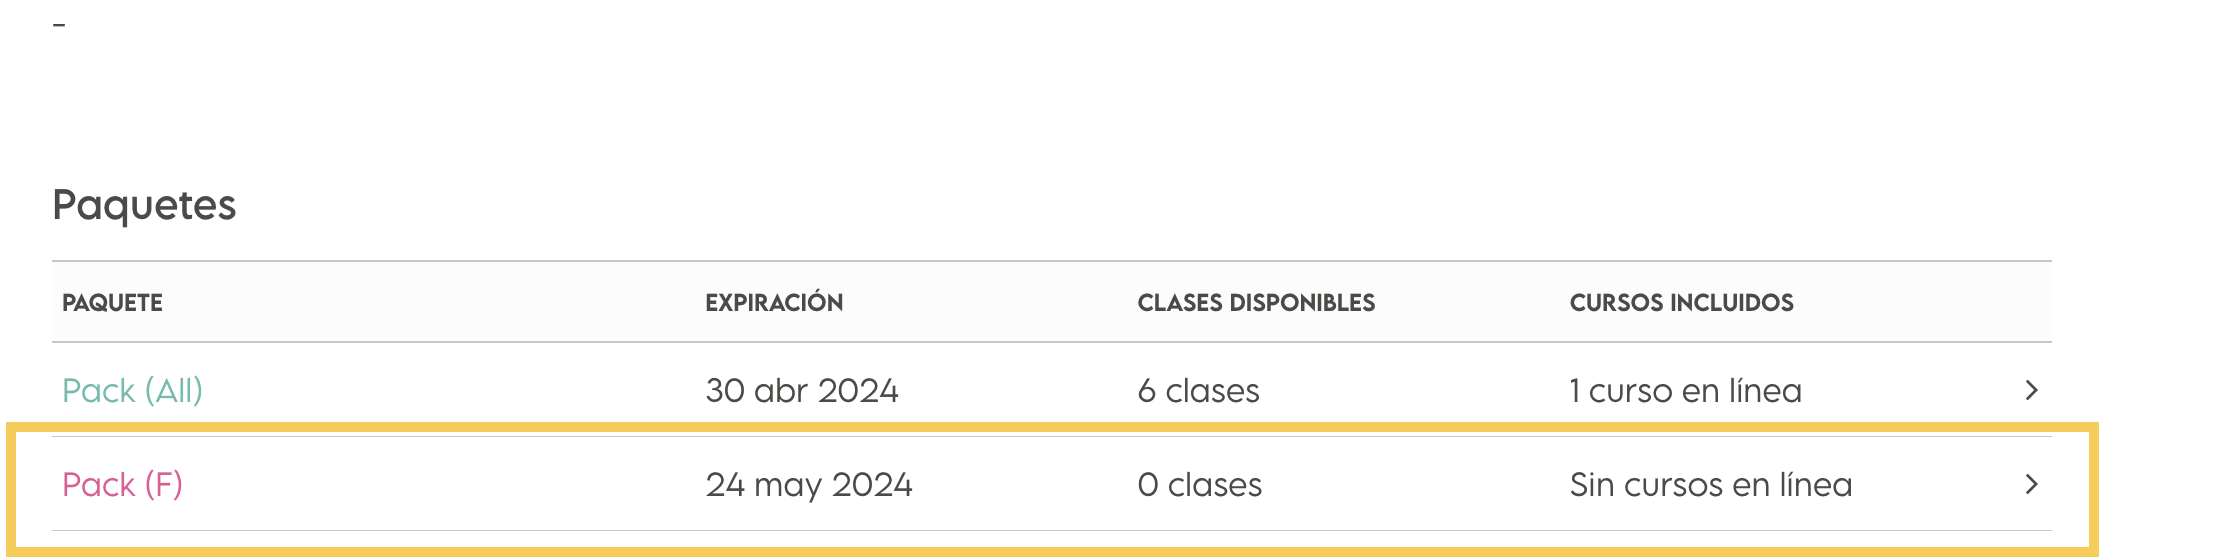This screenshot has height=558, width=2222.
Task: Open the Pack (All) package link
Action: 132,390
